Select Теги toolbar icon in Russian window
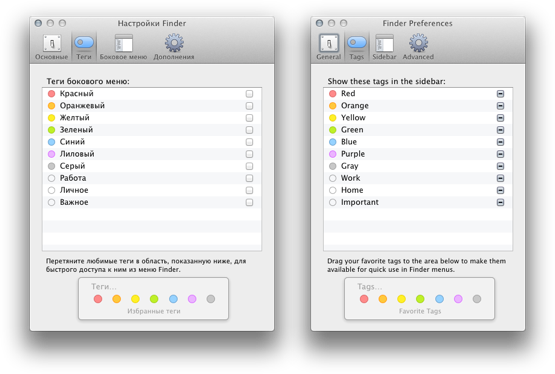The width and height of the screenshot is (555, 374). tap(84, 47)
